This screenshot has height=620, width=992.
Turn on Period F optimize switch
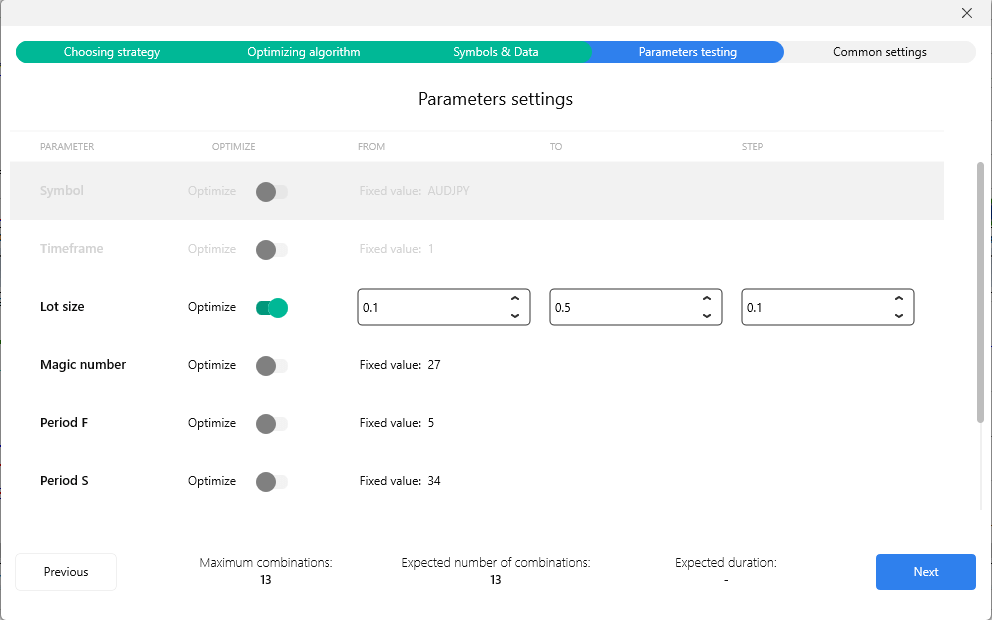click(x=272, y=424)
